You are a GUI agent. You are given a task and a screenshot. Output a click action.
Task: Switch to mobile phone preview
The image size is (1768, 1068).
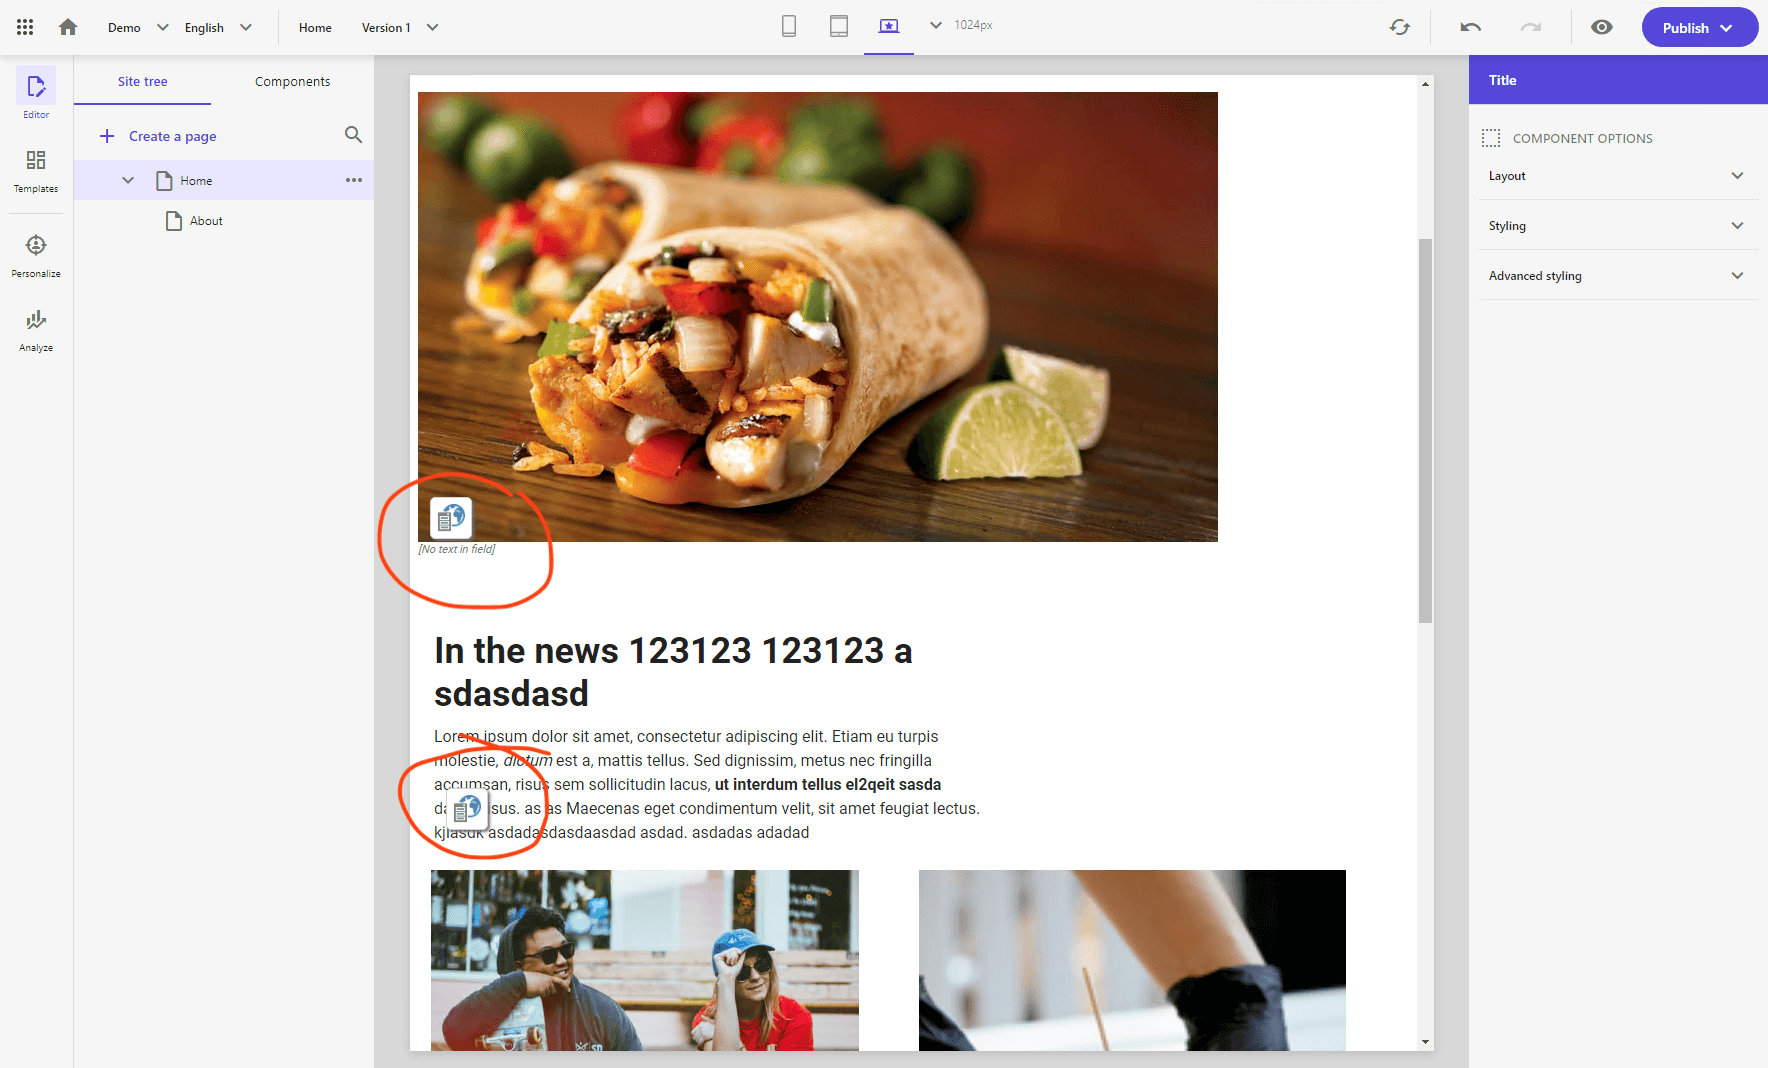pos(789,27)
